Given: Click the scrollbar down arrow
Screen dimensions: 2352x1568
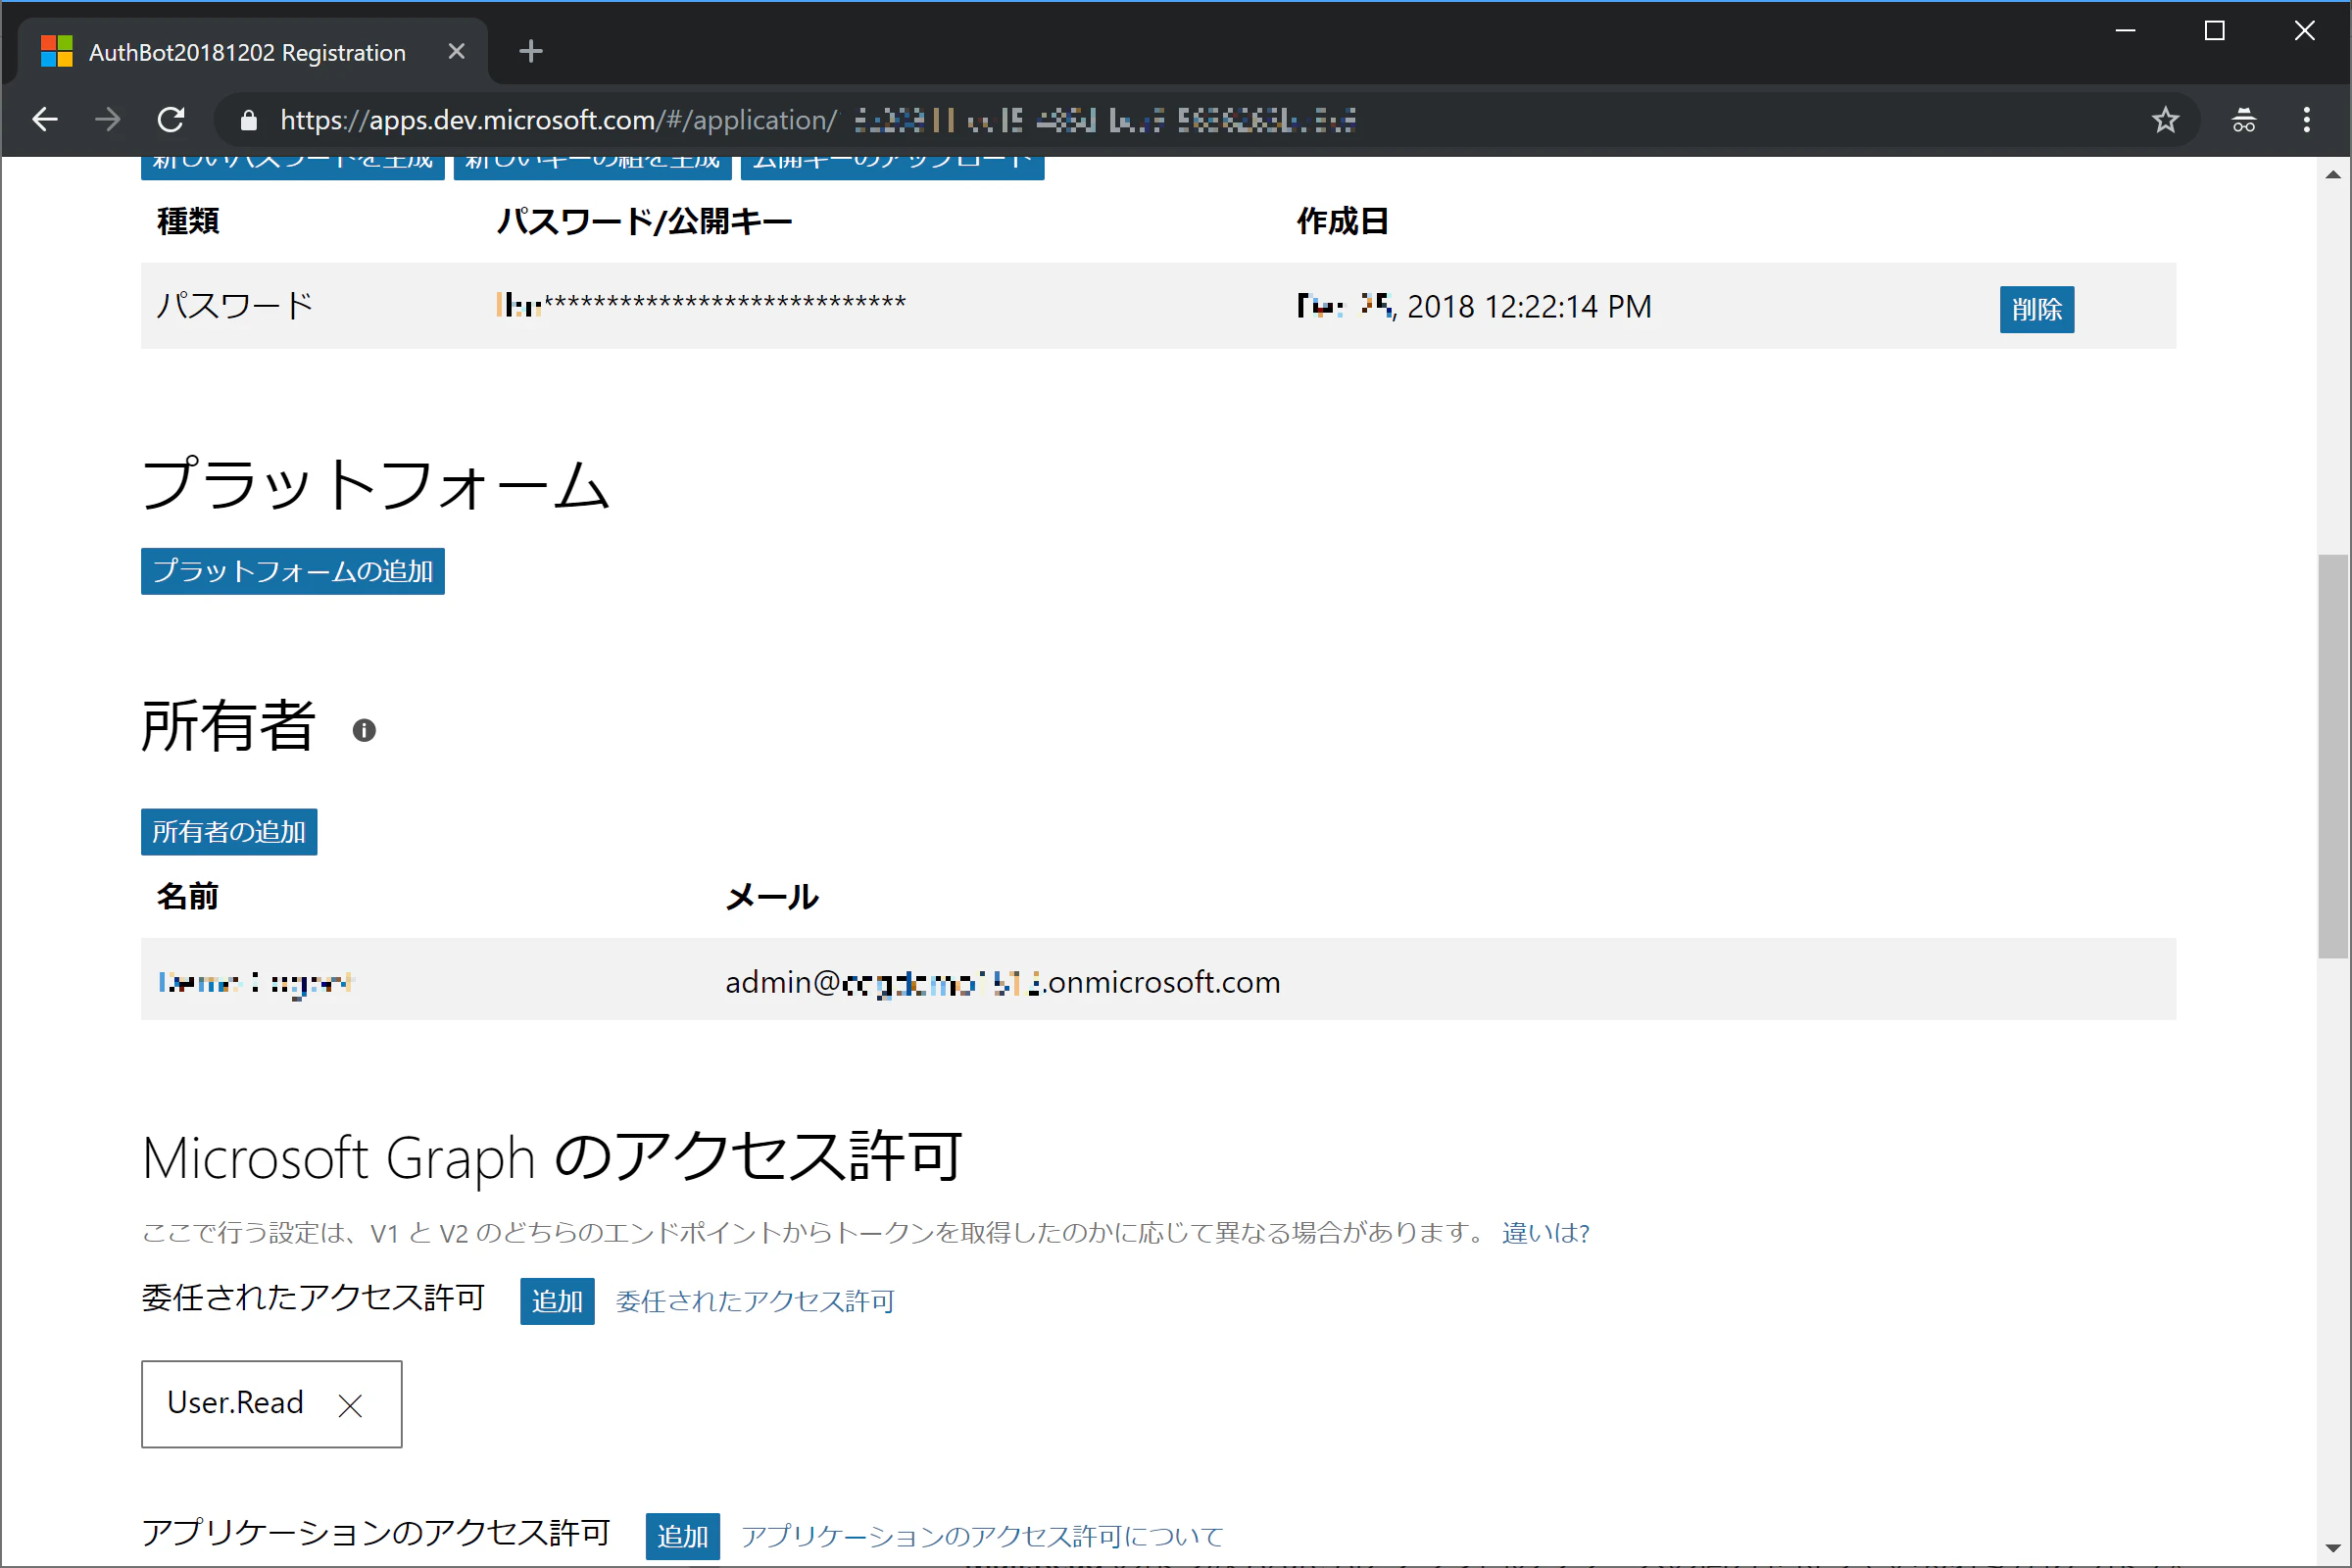Looking at the screenshot, I should coord(2333,1549).
